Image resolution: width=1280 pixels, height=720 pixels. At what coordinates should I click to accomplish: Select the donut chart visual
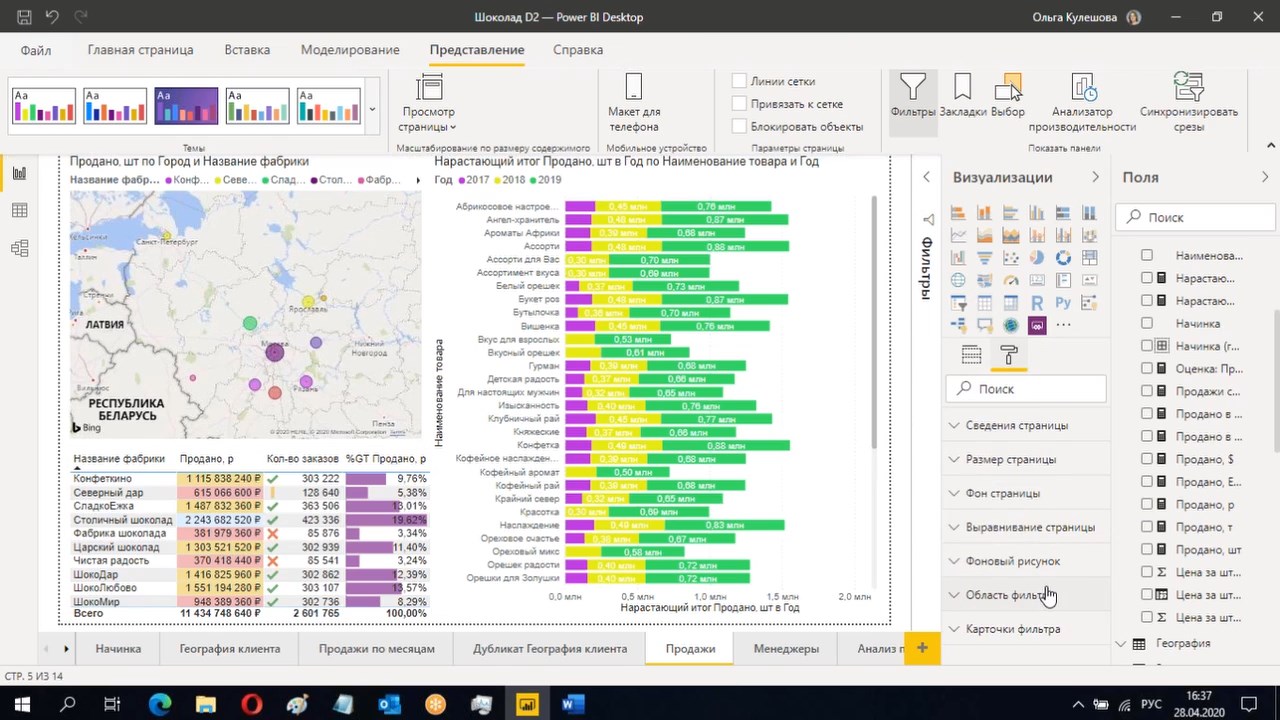[1063, 257]
